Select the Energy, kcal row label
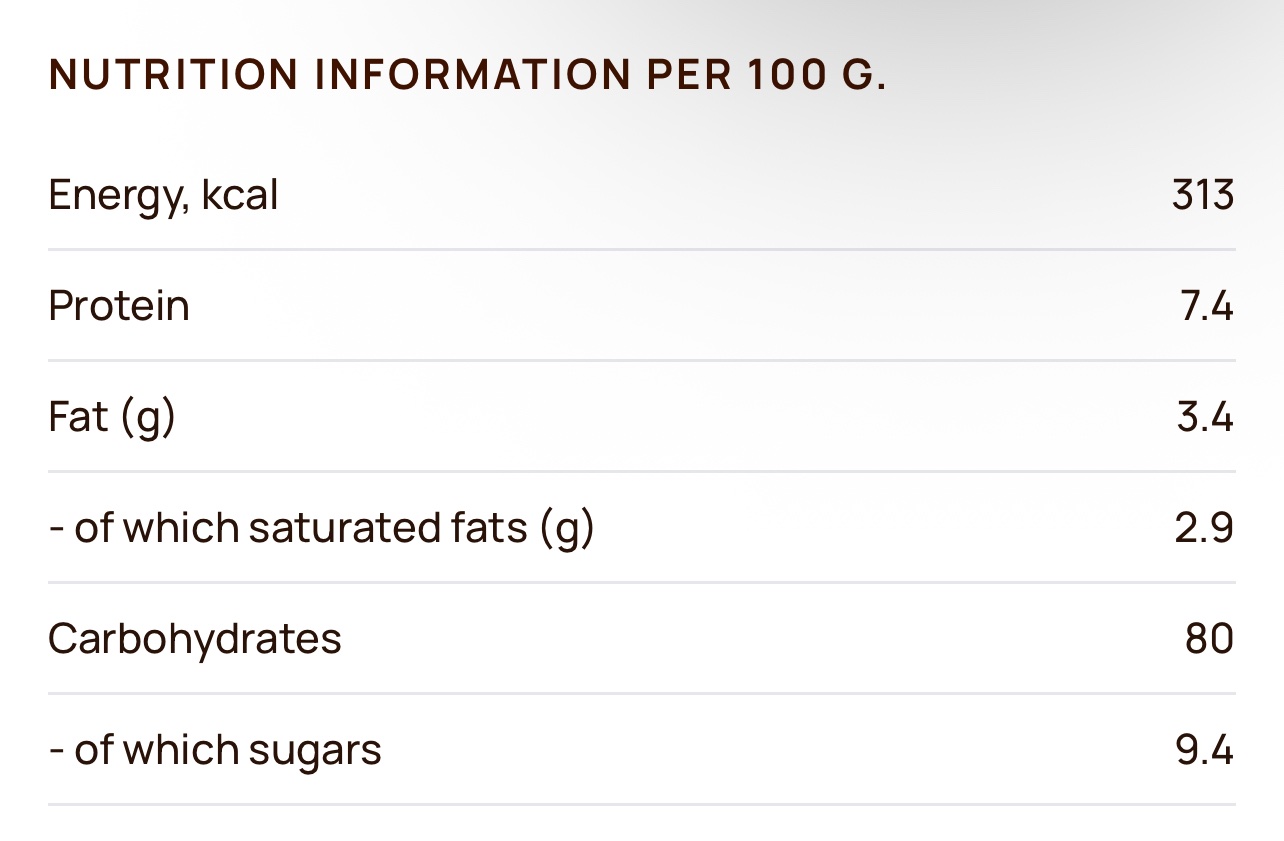This screenshot has height=841, width=1284. (x=163, y=194)
